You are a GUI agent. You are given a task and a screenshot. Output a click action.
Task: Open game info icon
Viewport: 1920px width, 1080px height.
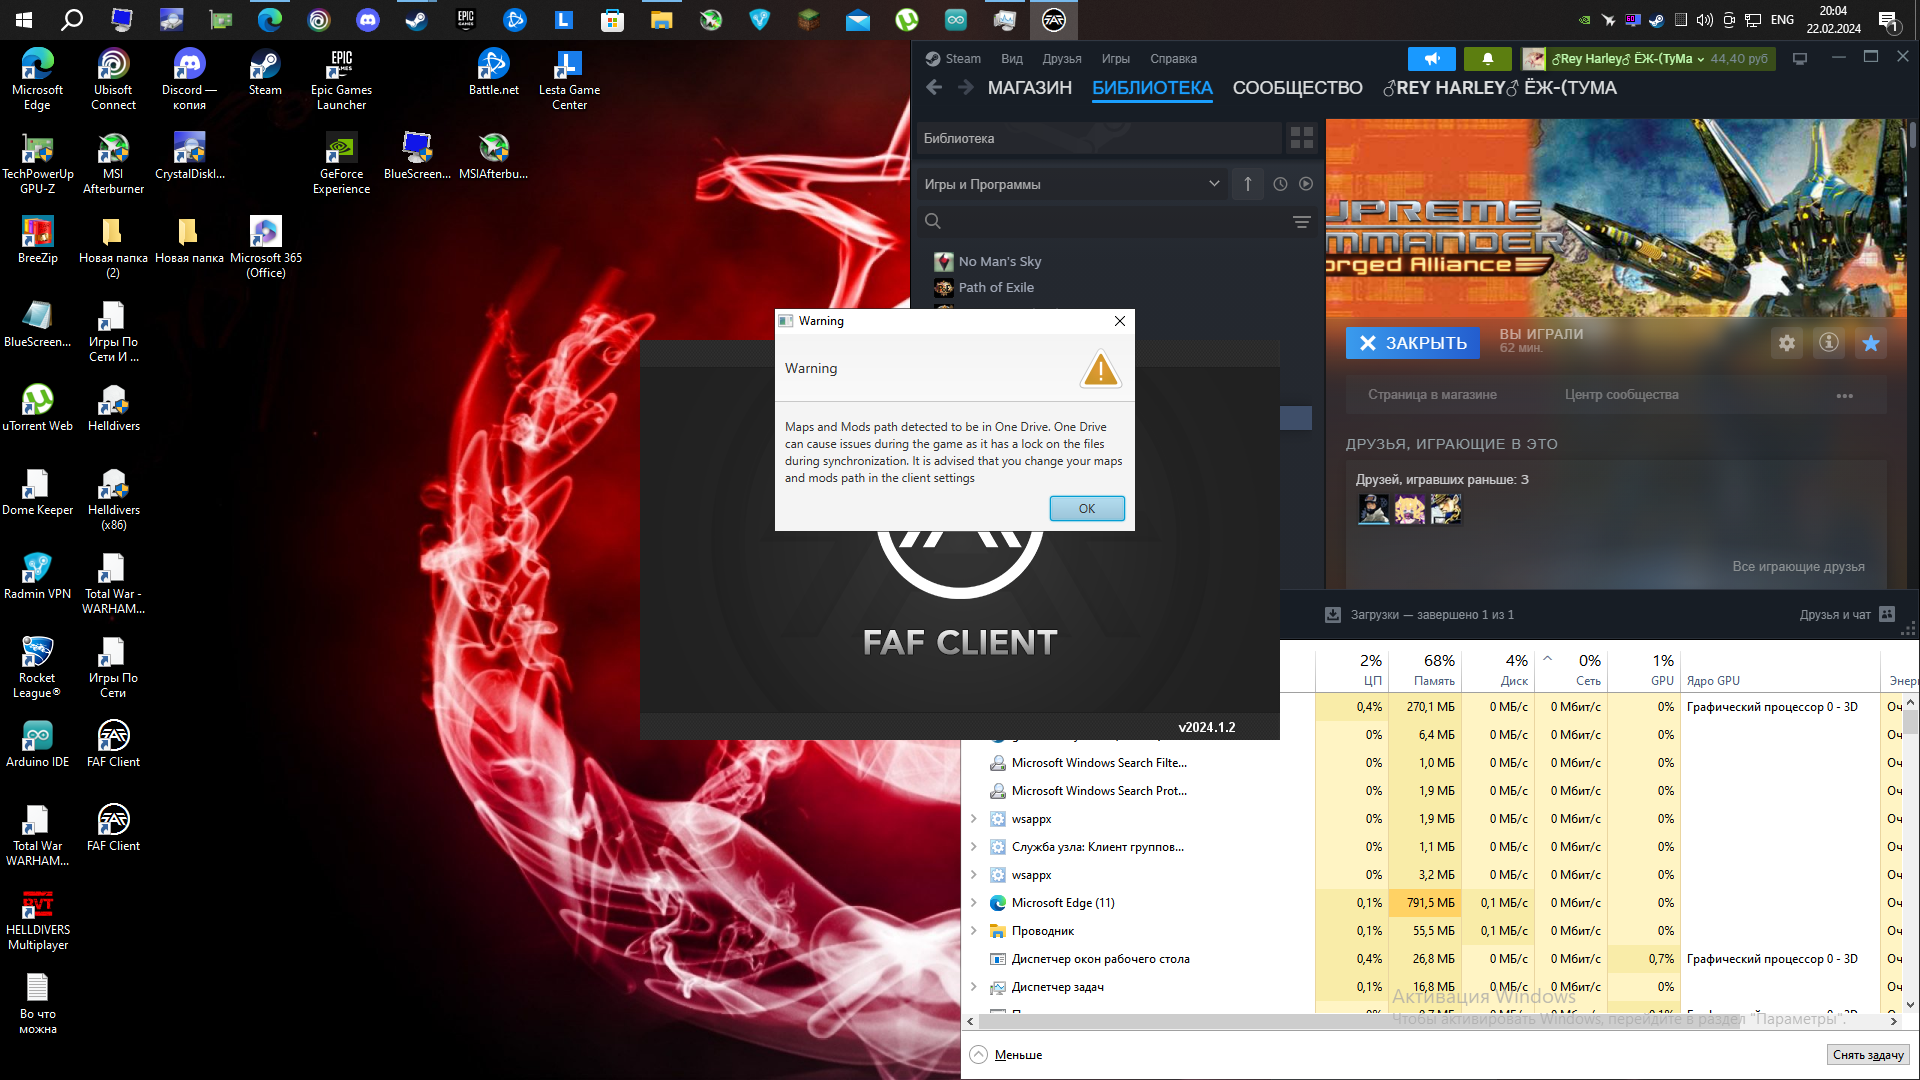[1829, 343]
